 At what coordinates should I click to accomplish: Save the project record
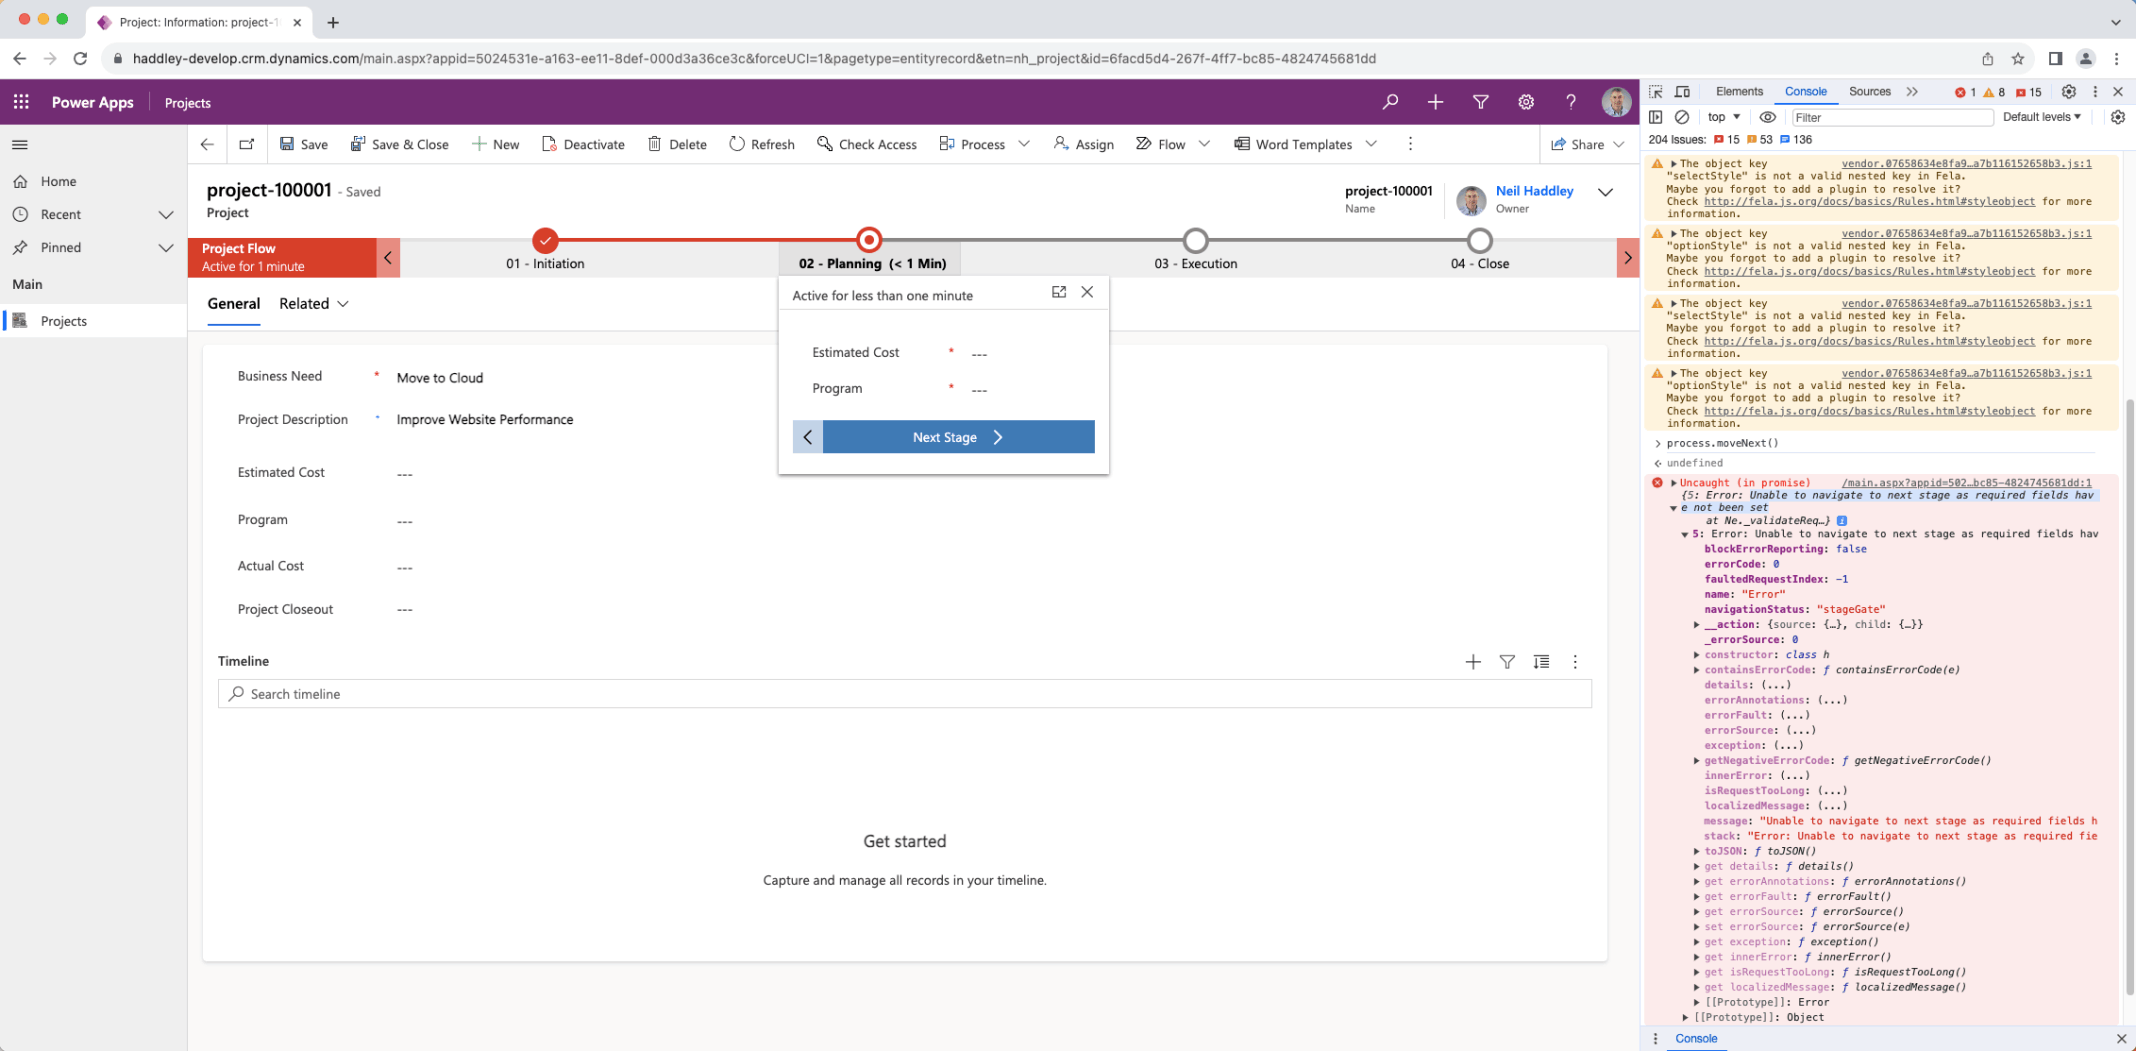[x=304, y=144]
